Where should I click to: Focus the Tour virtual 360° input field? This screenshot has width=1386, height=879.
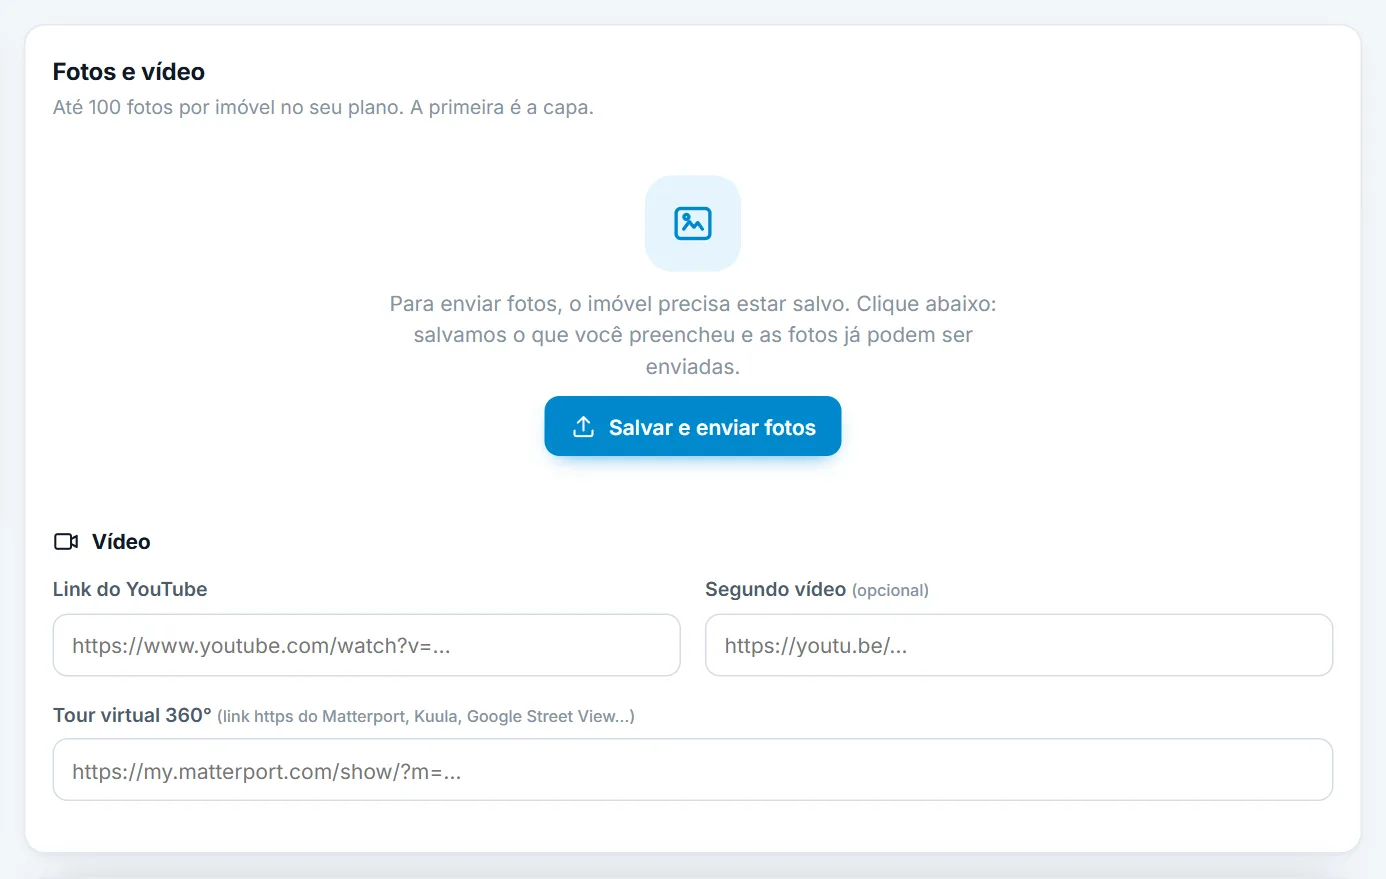pyautogui.click(x=692, y=770)
